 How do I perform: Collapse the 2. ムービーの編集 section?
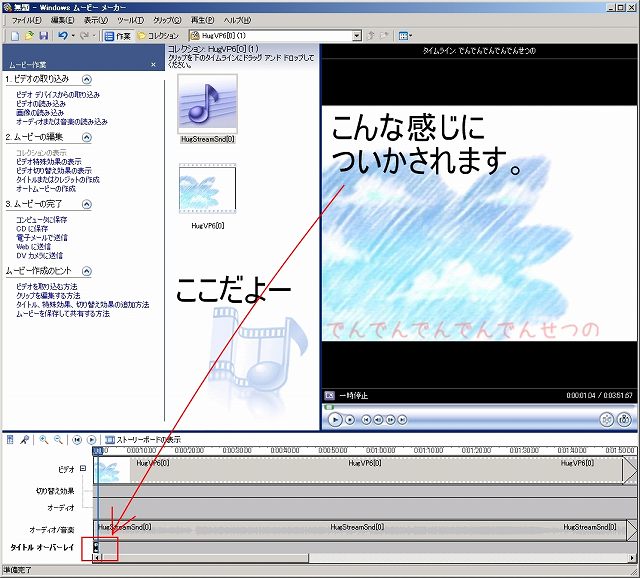(x=87, y=137)
